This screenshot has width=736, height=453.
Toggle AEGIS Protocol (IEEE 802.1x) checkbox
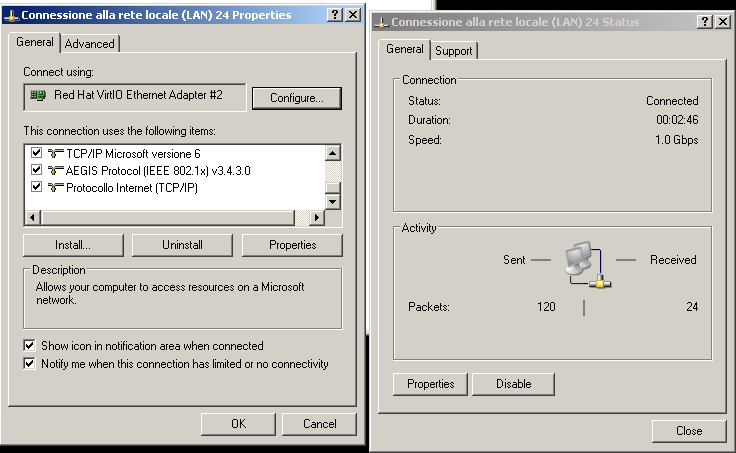pos(36,169)
